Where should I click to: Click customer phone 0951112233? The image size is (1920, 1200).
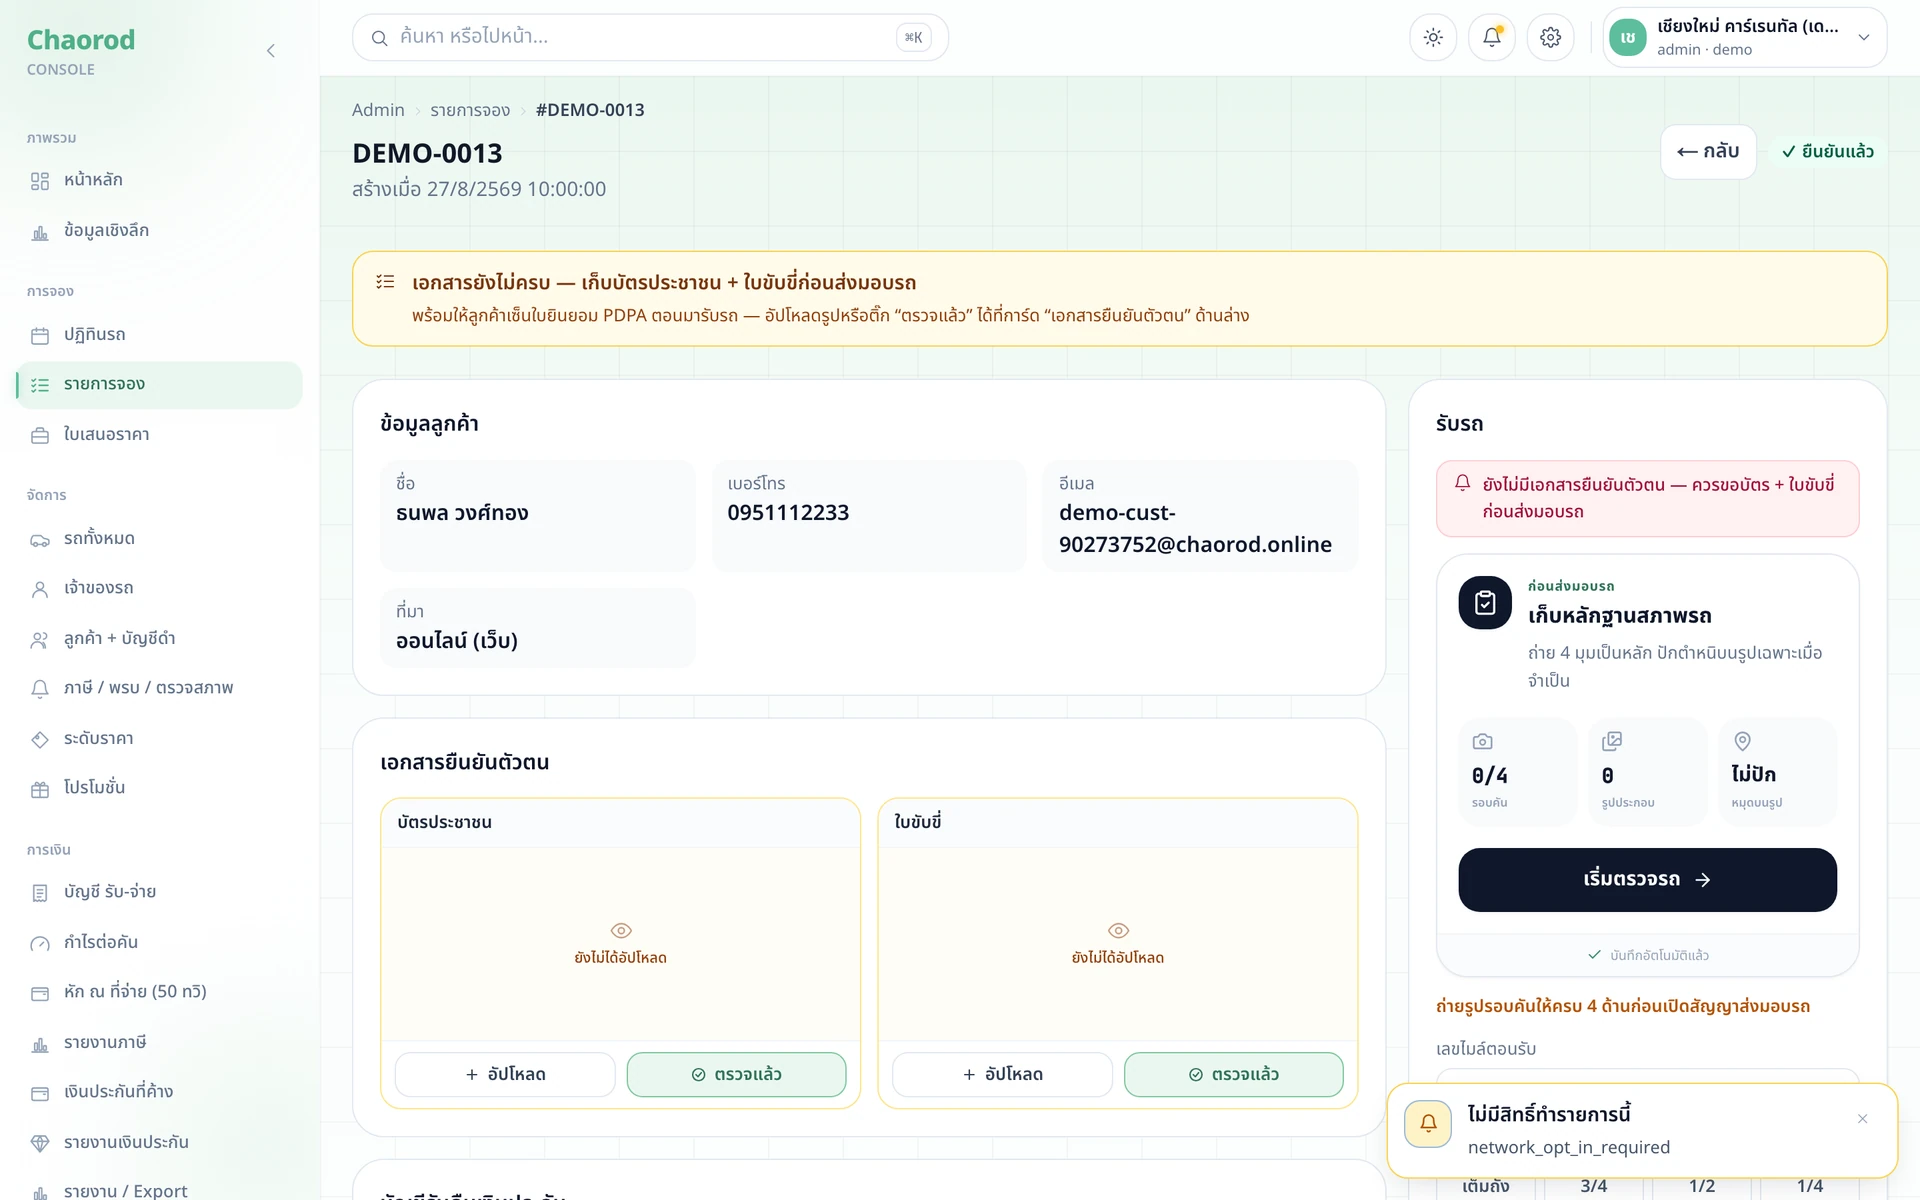point(788,513)
